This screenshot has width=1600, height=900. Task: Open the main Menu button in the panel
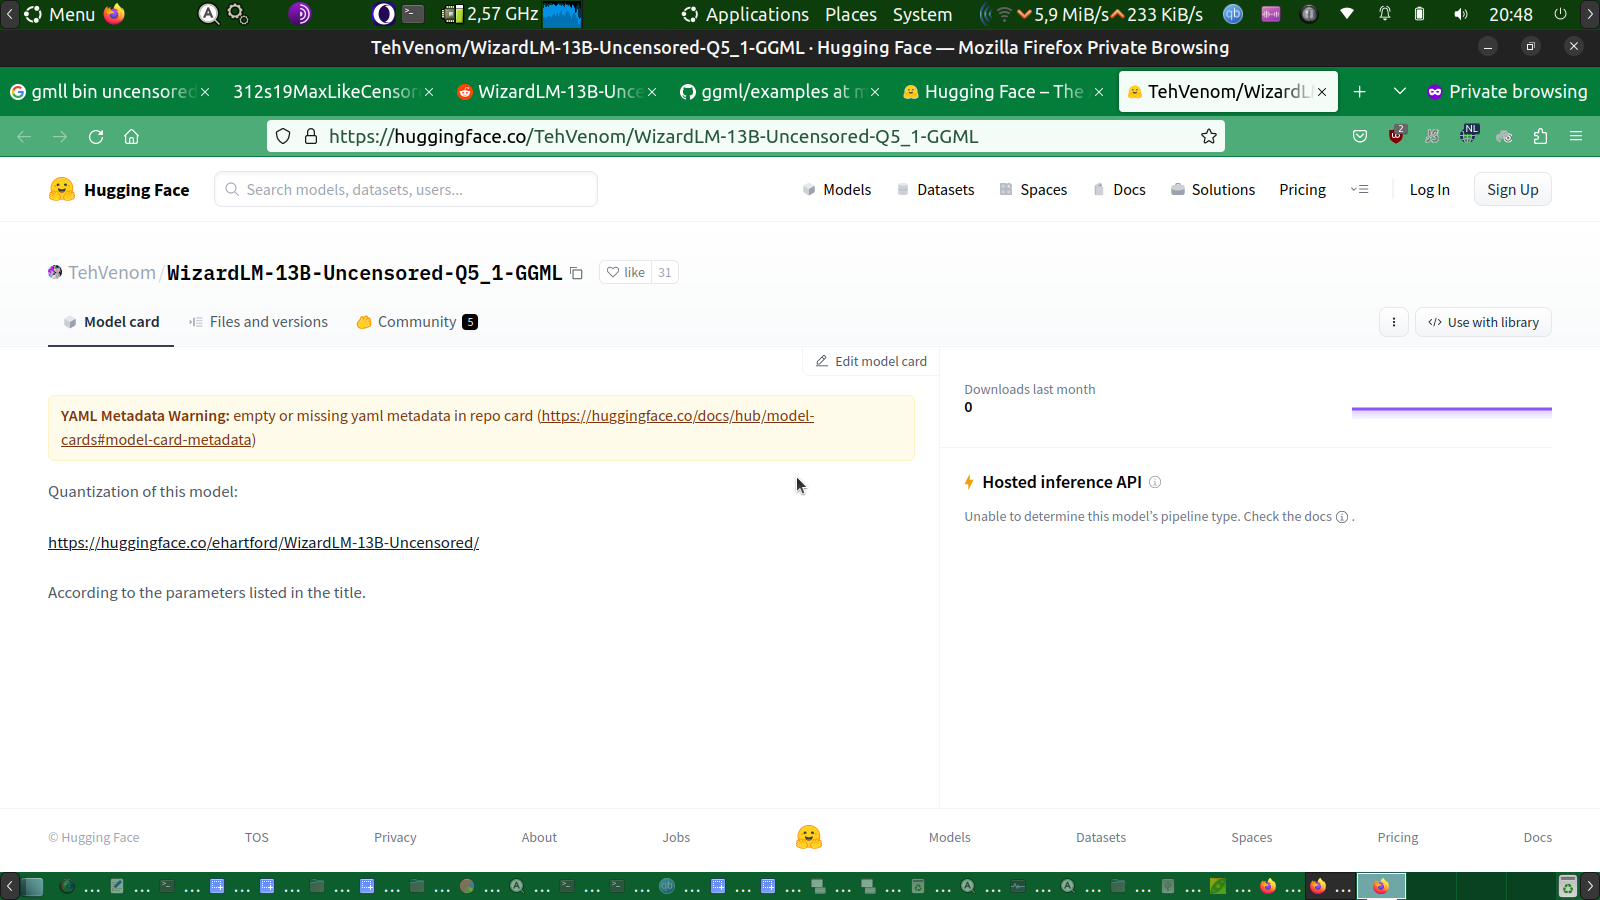coord(60,14)
